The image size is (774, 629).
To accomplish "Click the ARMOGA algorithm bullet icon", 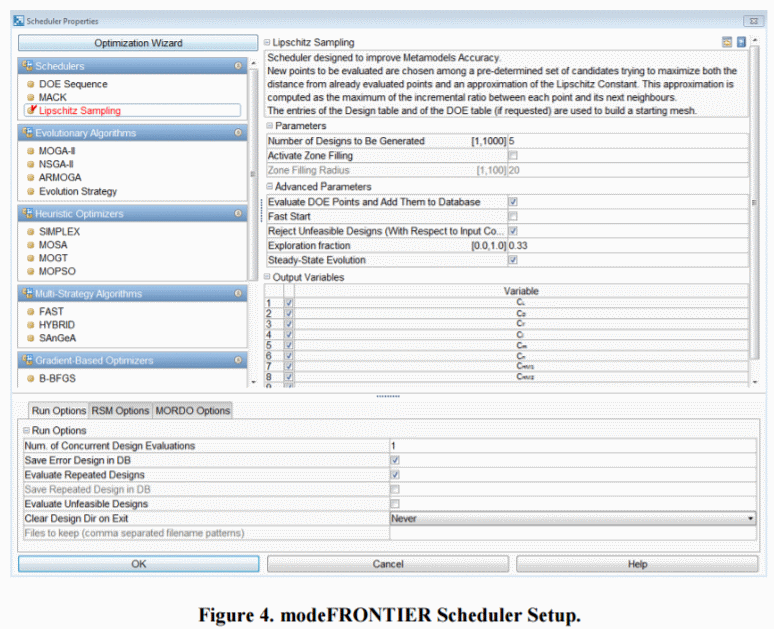I will click(x=31, y=178).
